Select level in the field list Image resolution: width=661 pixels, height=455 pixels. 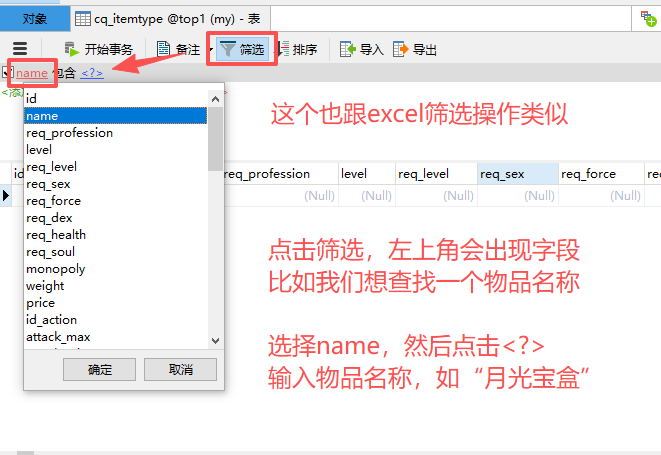click(116, 150)
